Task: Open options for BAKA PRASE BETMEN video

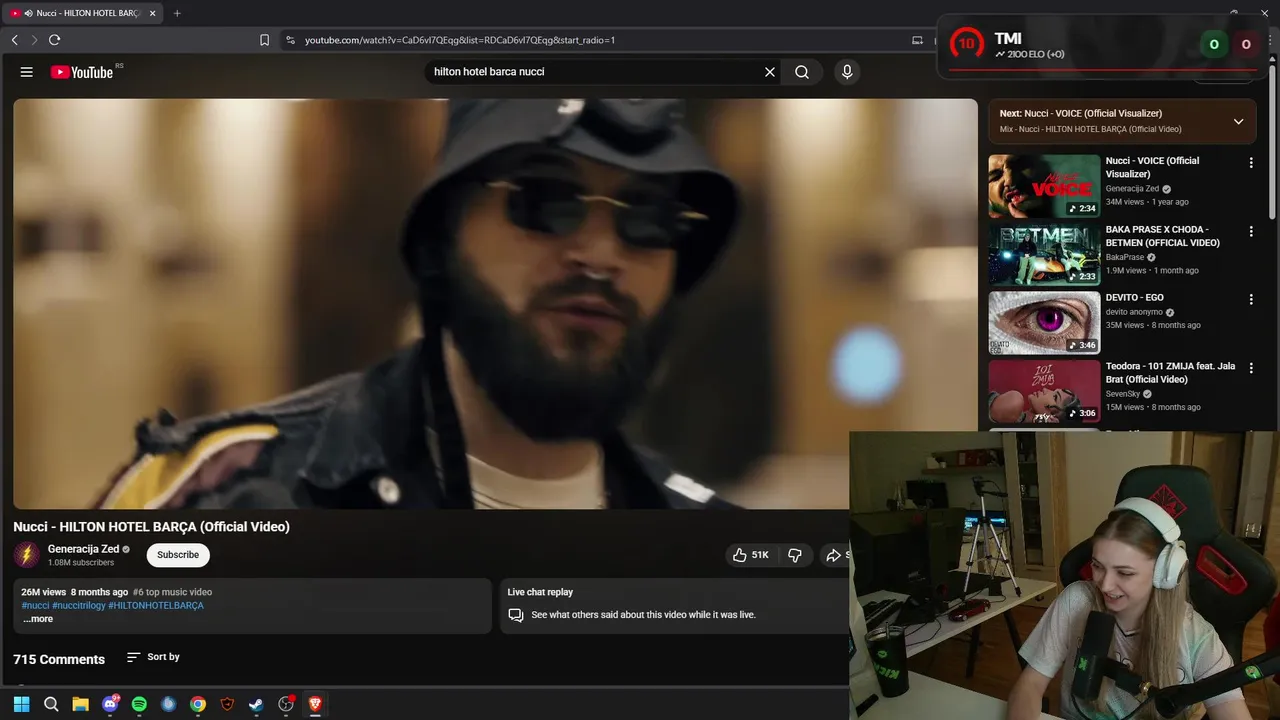Action: click(x=1250, y=231)
